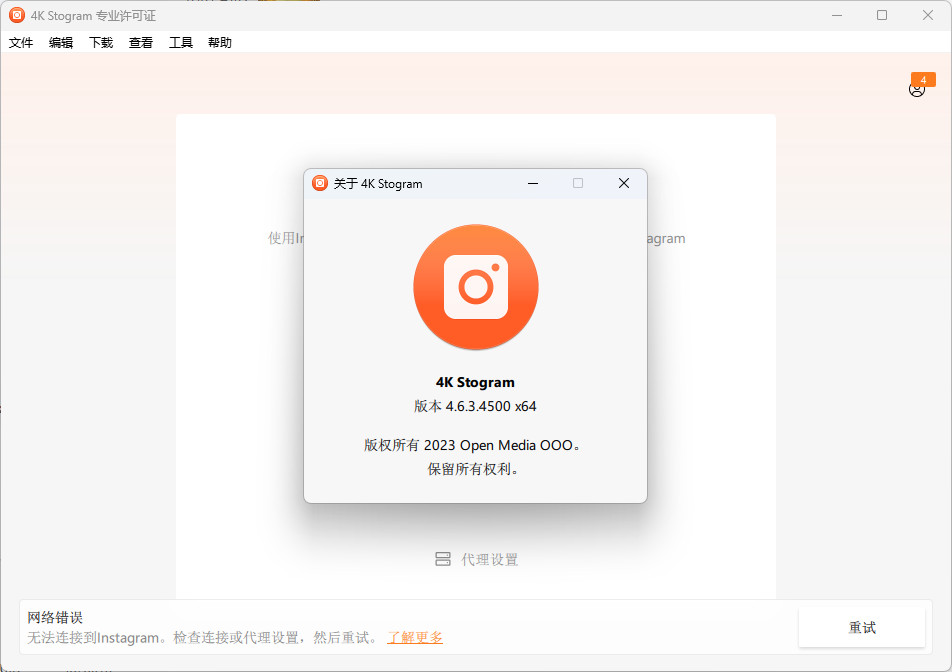Click the 网络错误 heading
The image size is (952, 672).
(55, 617)
